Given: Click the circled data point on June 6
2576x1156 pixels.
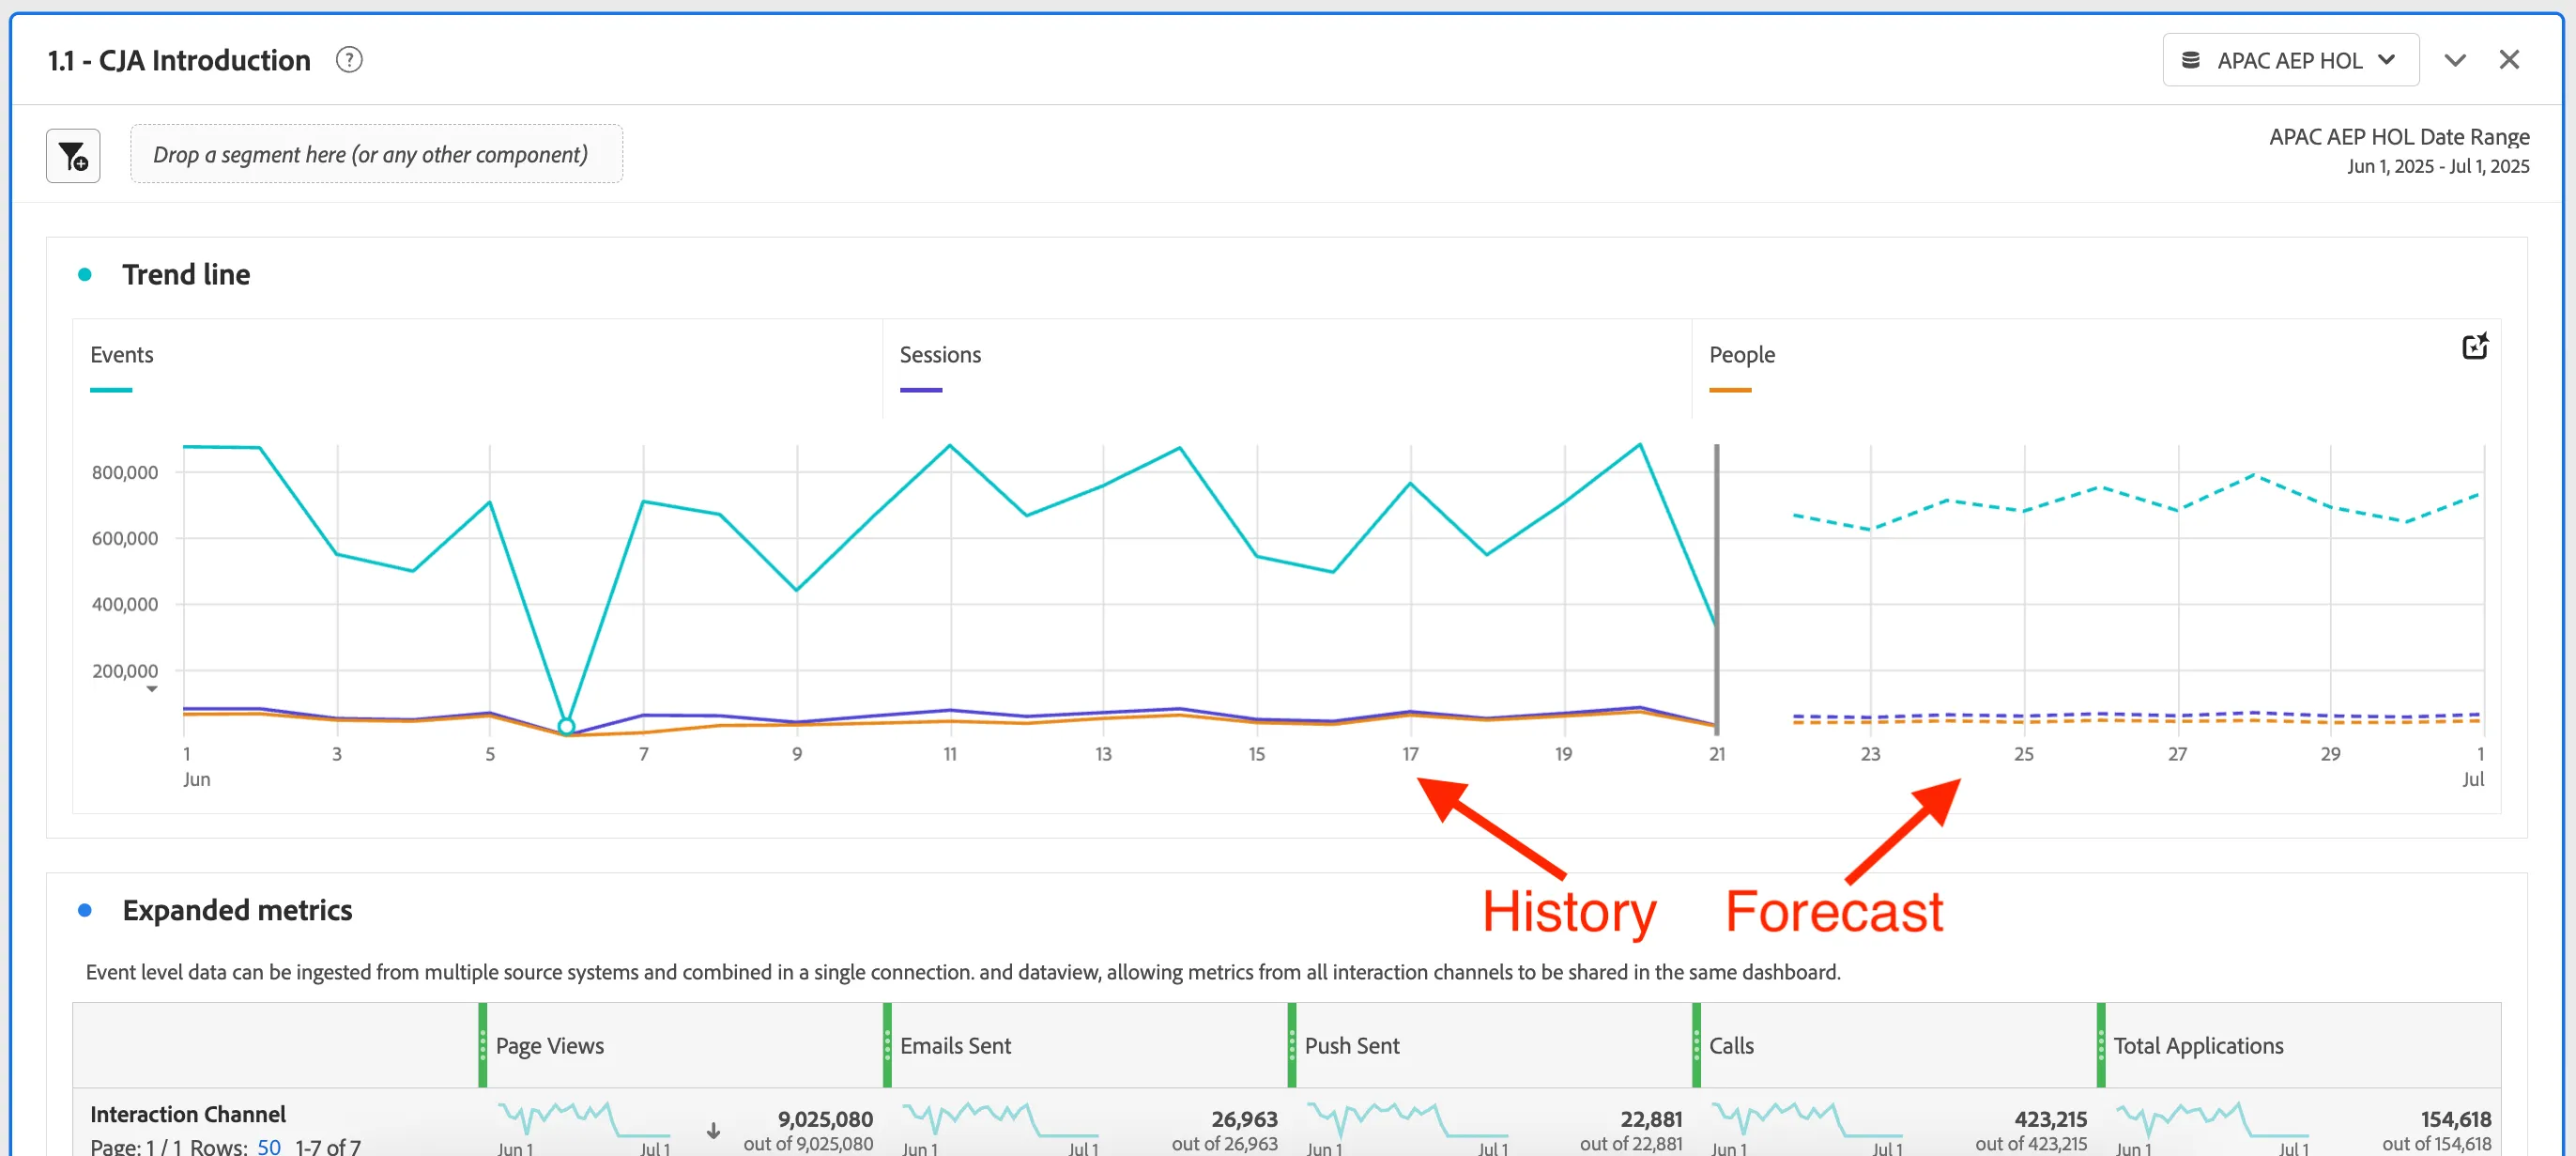Looking at the screenshot, I should pos(566,726).
